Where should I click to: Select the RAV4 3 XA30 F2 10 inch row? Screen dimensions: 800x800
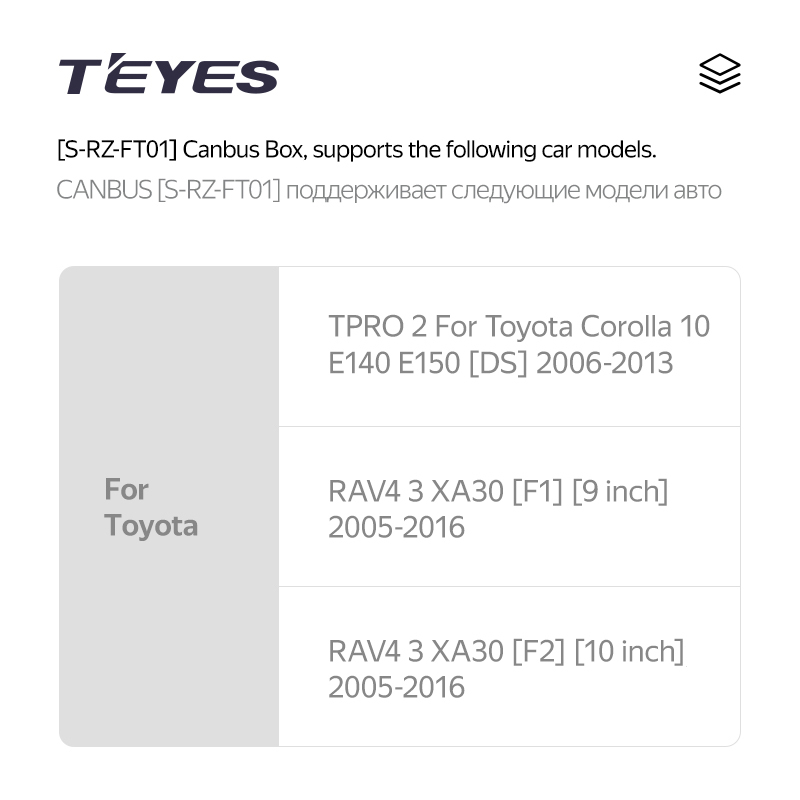coord(509,667)
